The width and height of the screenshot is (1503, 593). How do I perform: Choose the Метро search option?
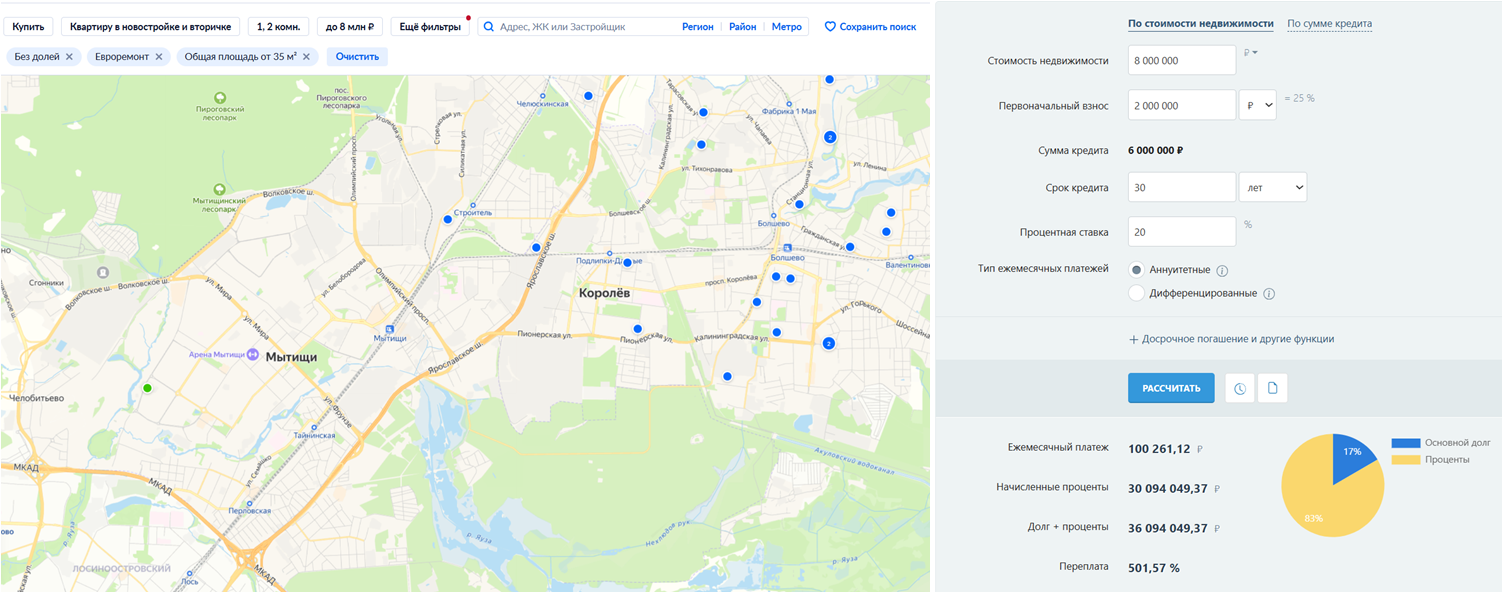(x=787, y=27)
